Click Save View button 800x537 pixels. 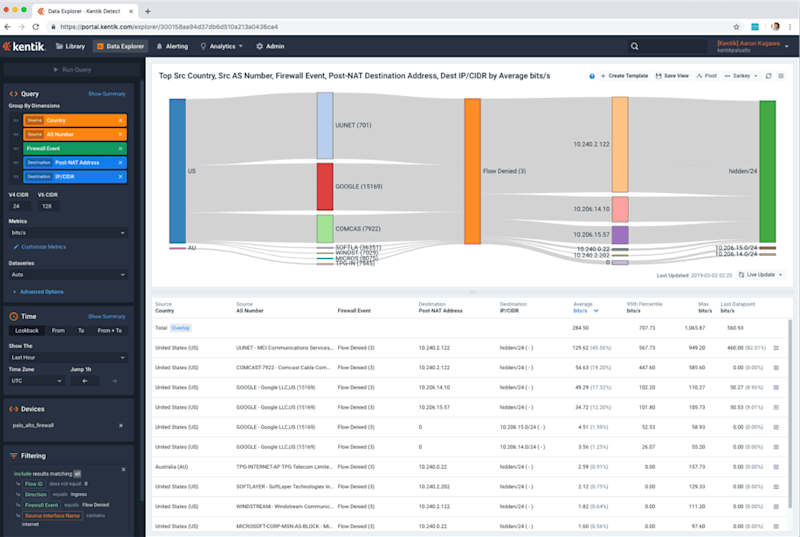[672, 76]
